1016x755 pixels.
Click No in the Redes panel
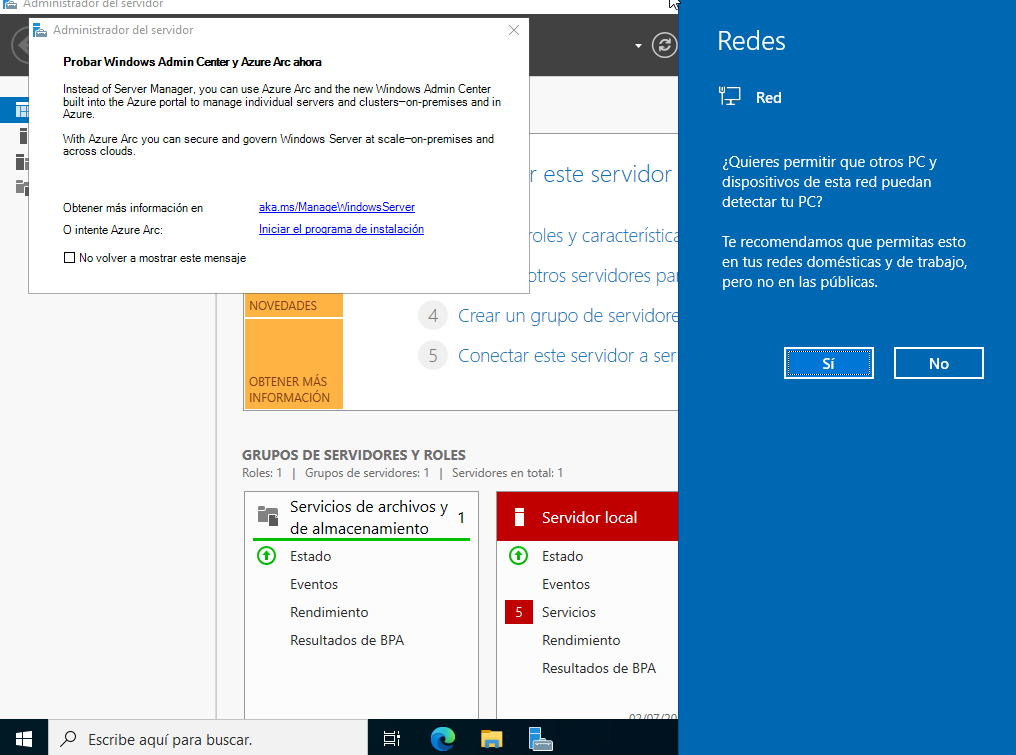938,363
